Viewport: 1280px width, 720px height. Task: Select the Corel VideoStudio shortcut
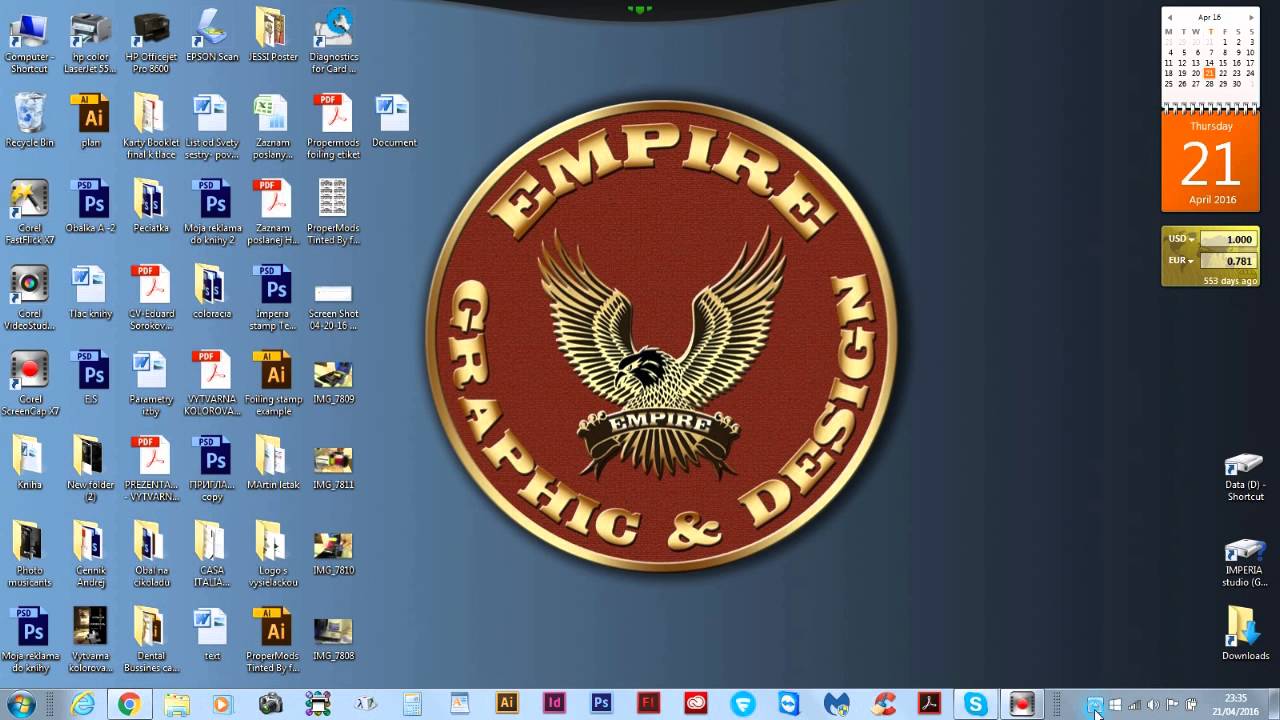coord(29,298)
